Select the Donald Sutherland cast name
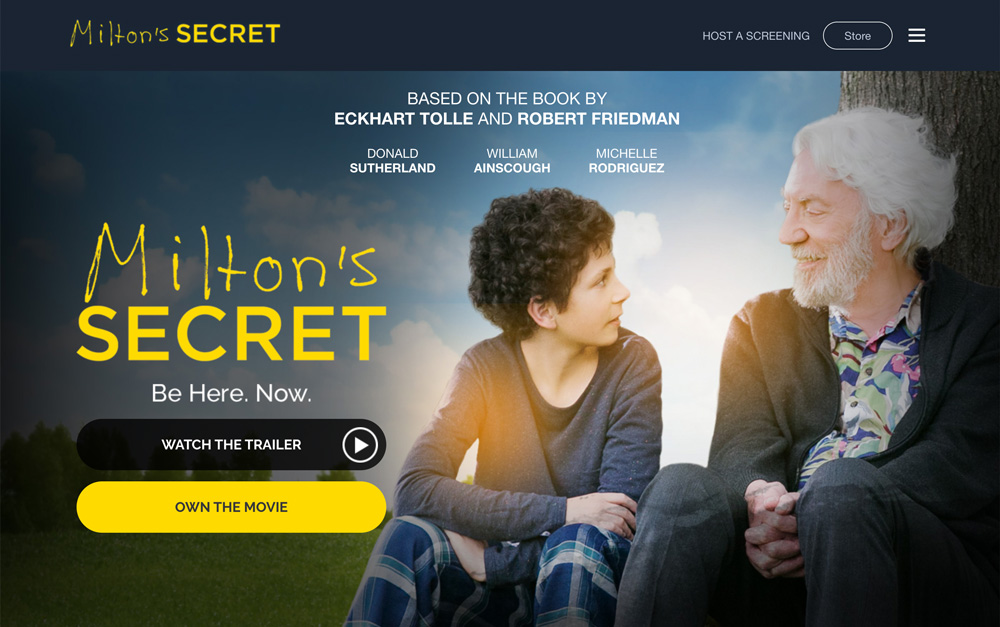 pyautogui.click(x=392, y=161)
